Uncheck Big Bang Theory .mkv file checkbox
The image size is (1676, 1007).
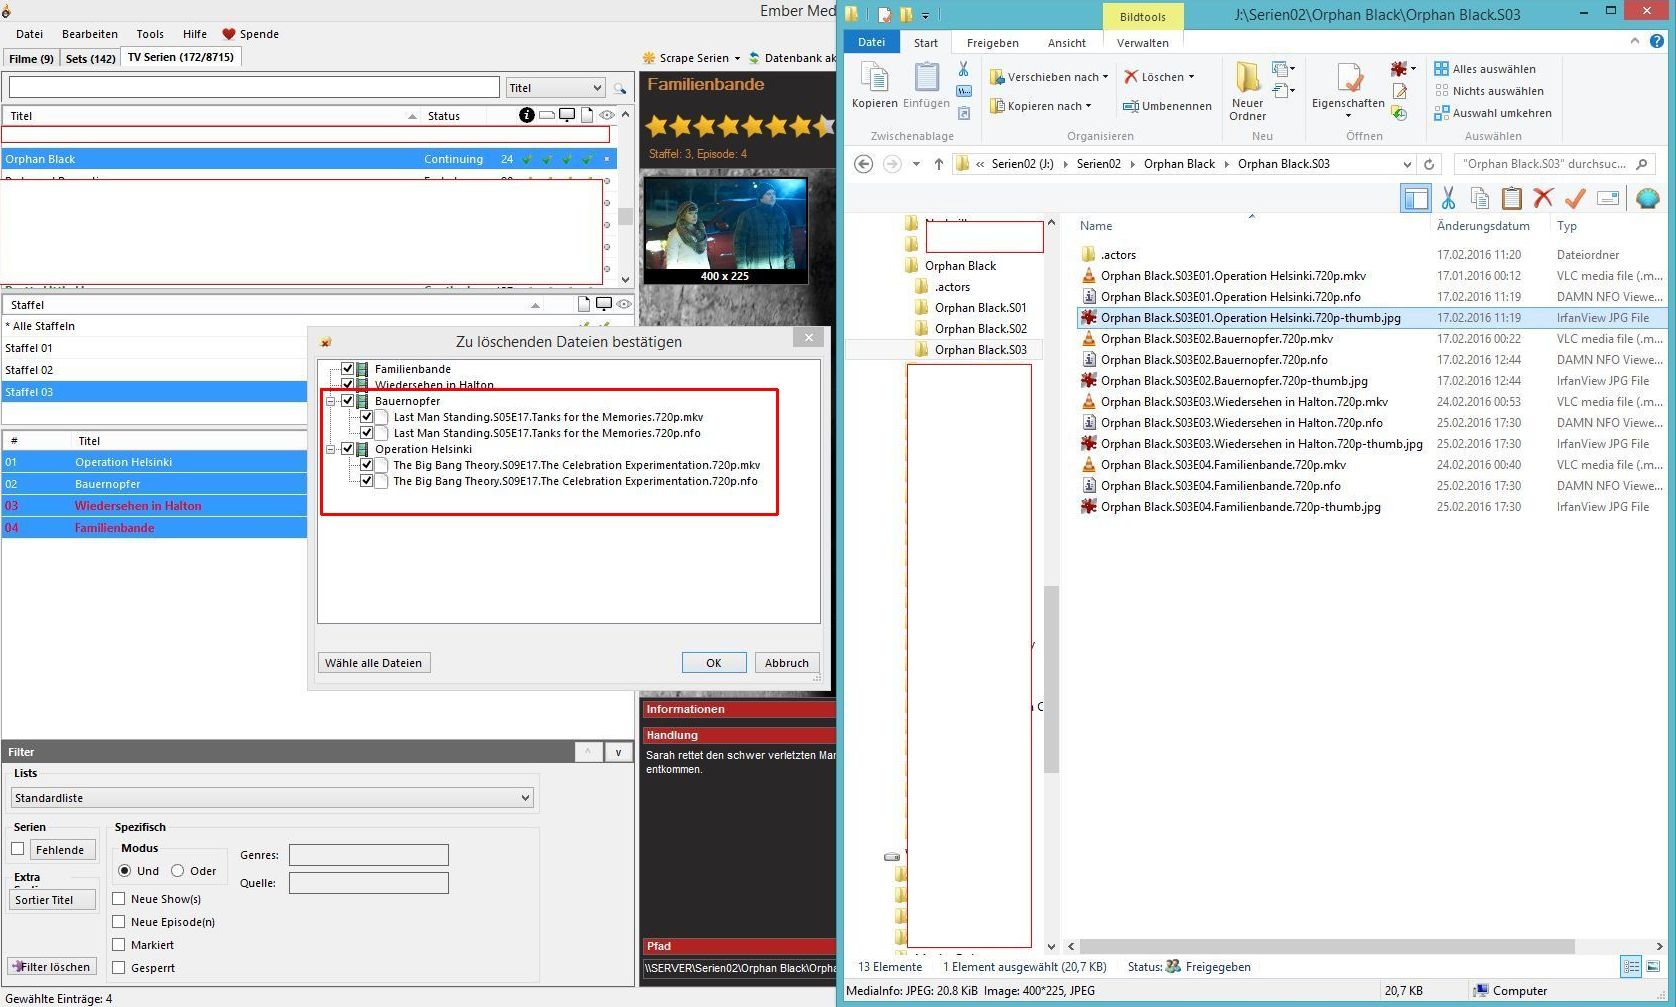[x=366, y=465]
